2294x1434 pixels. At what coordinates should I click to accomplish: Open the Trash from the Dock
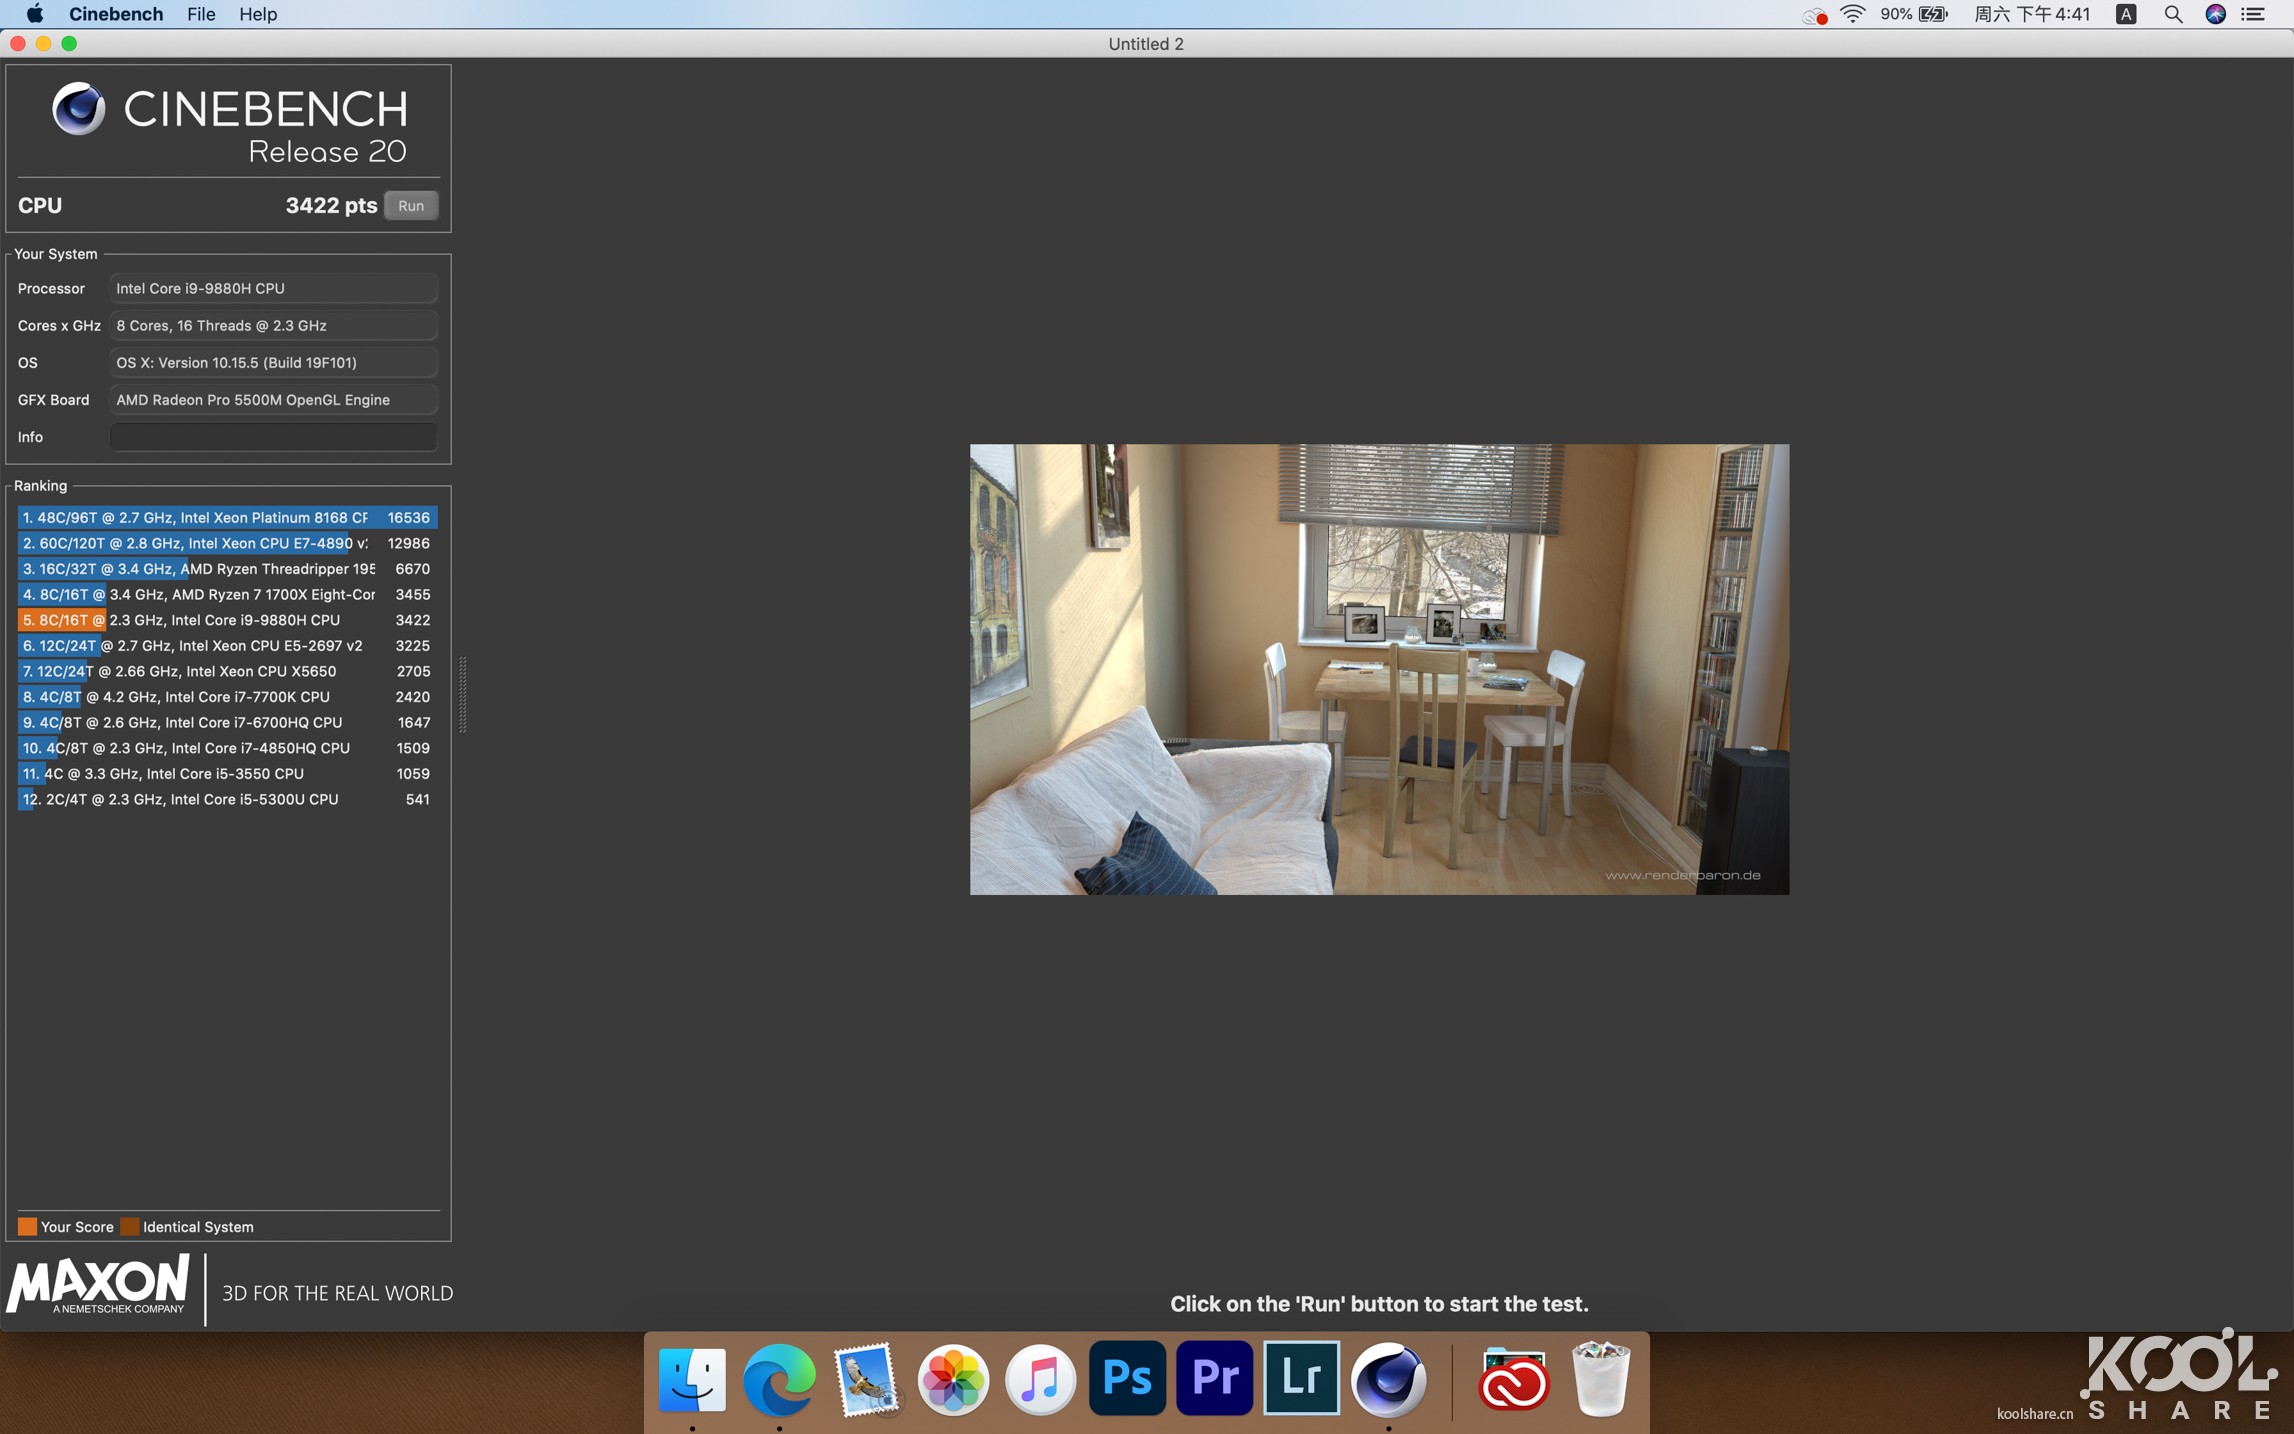coord(1600,1381)
